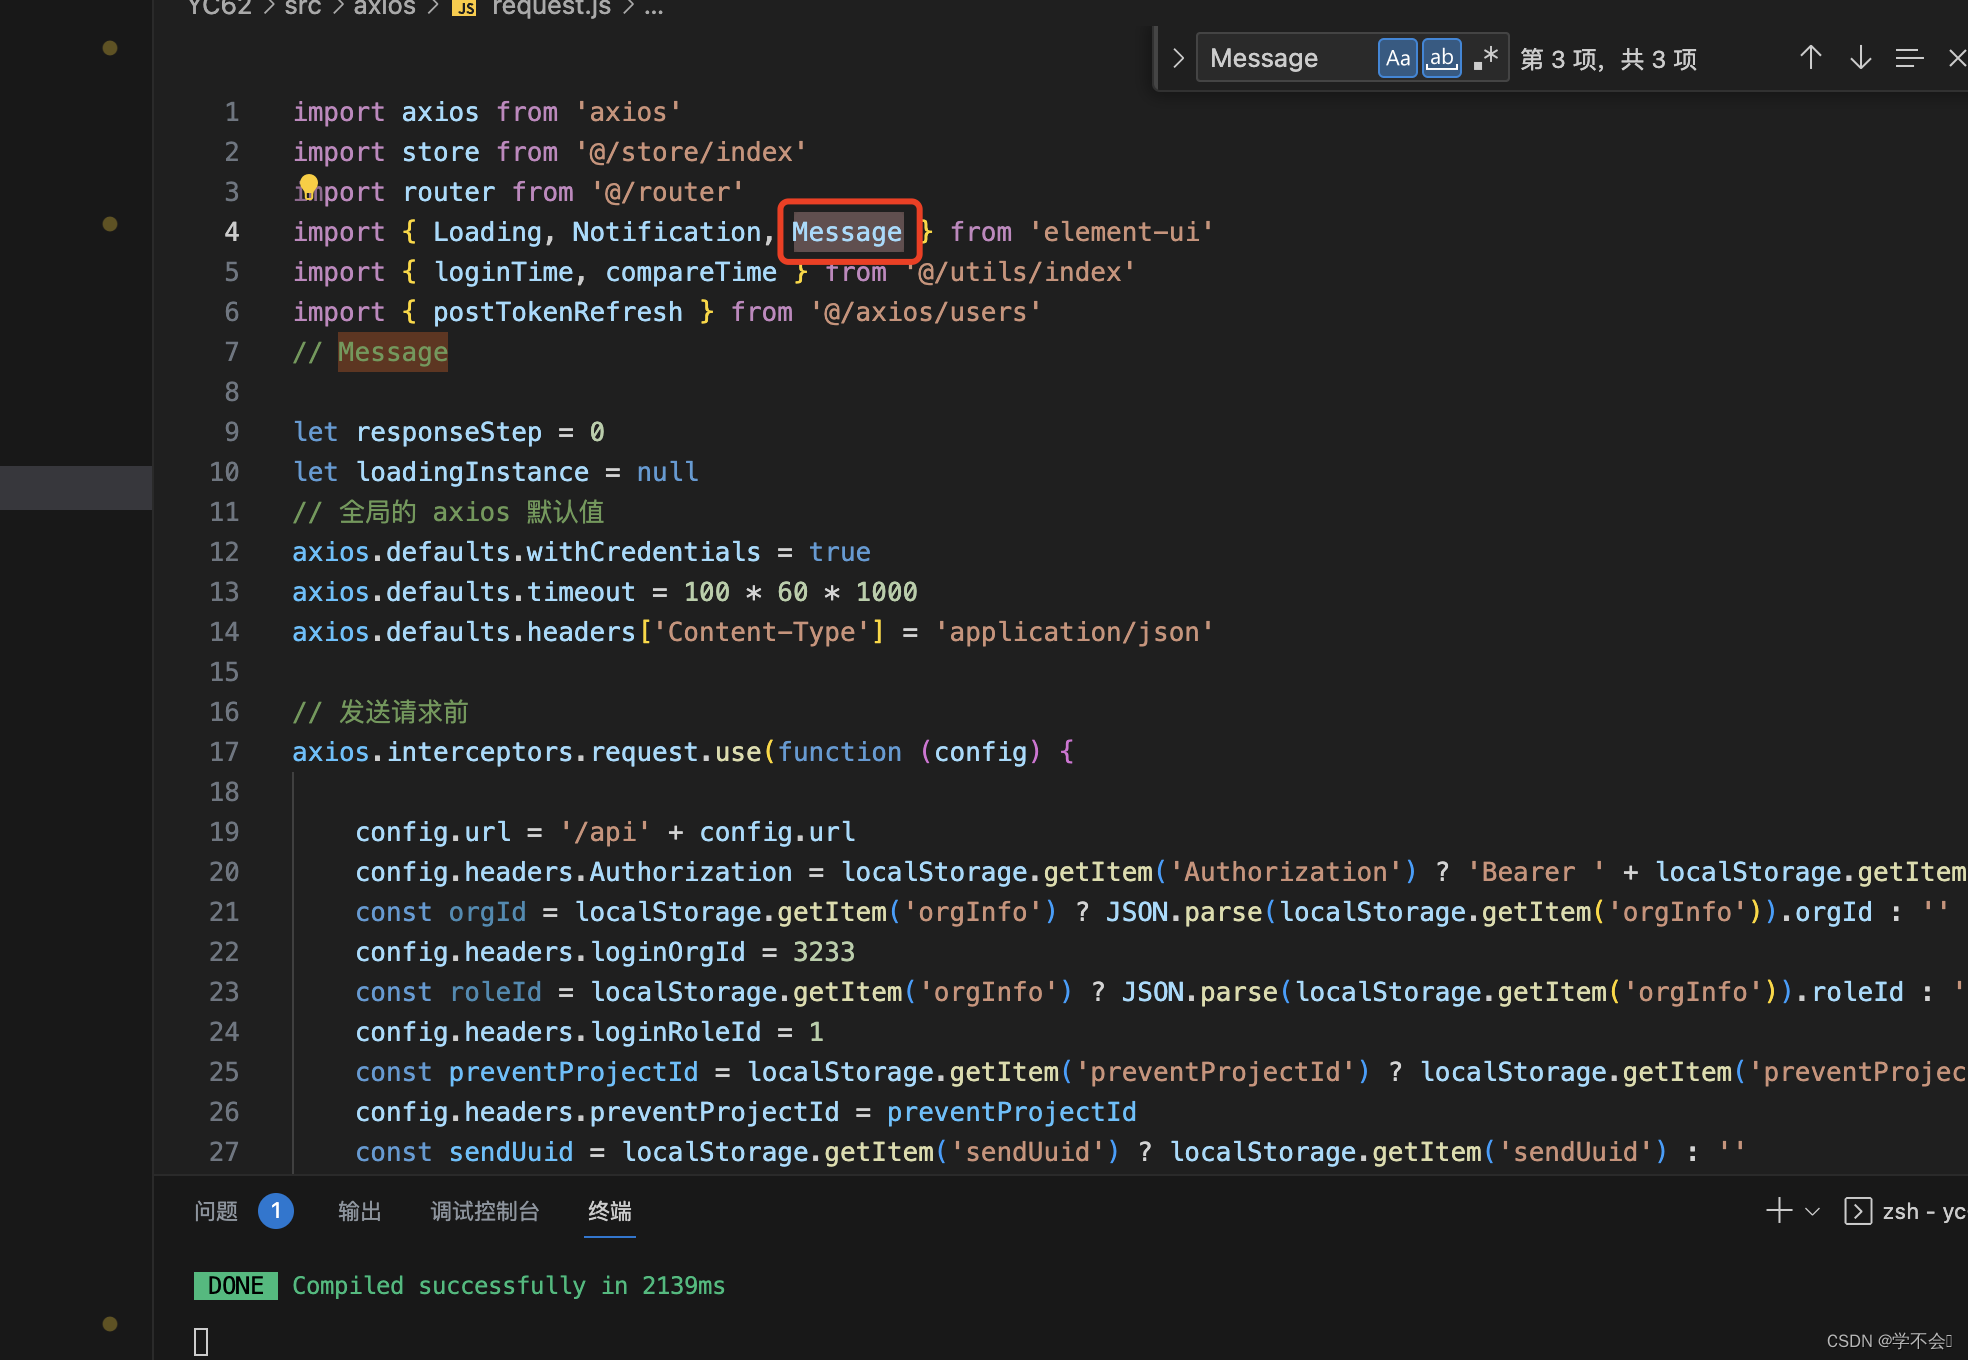Click 'function' keyword on line 17
This screenshot has width=1968, height=1360.
[840, 752]
